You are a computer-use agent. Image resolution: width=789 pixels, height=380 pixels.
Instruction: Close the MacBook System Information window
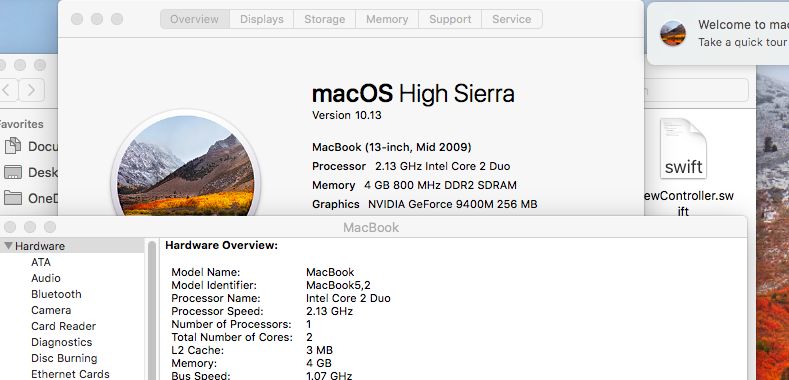(x=10, y=227)
